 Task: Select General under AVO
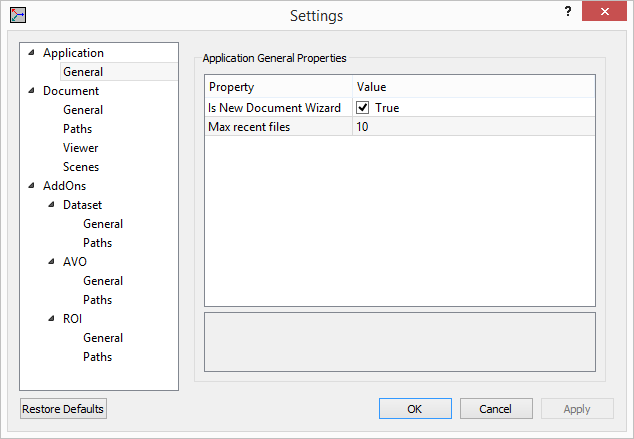[103, 281]
